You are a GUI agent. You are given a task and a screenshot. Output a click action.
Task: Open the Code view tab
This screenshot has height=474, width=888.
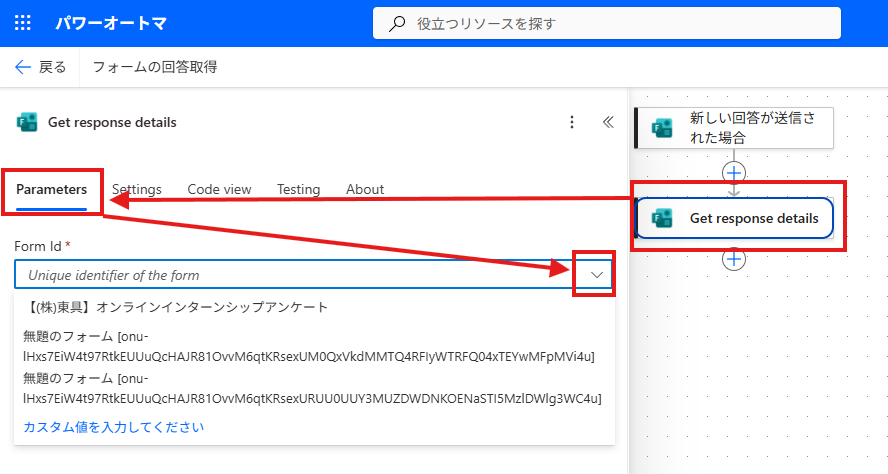pos(219,190)
